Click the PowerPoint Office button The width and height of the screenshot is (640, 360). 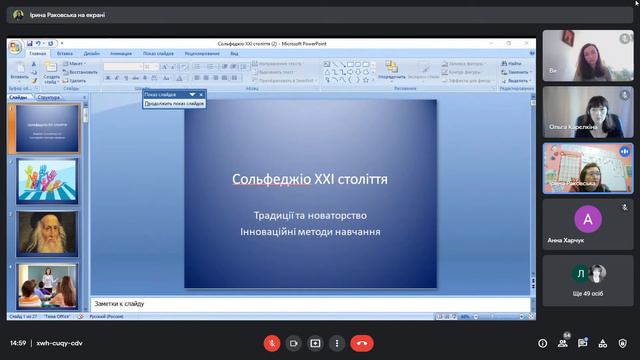click(x=15, y=47)
